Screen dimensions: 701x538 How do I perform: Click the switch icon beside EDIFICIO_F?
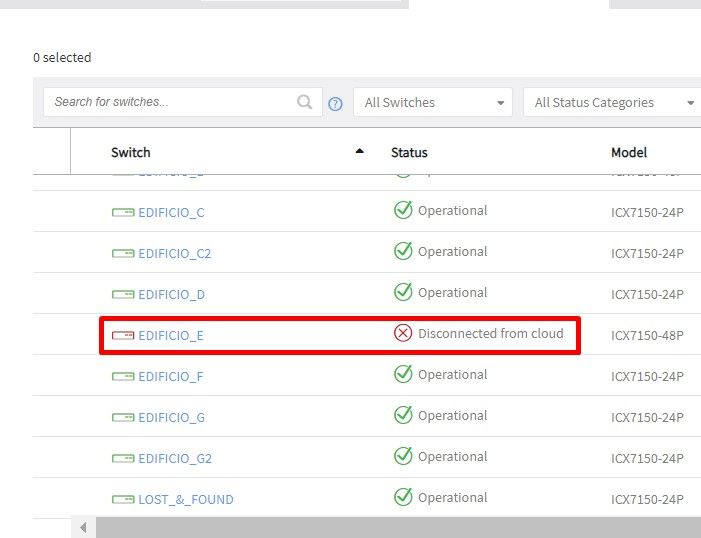click(x=123, y=376)
